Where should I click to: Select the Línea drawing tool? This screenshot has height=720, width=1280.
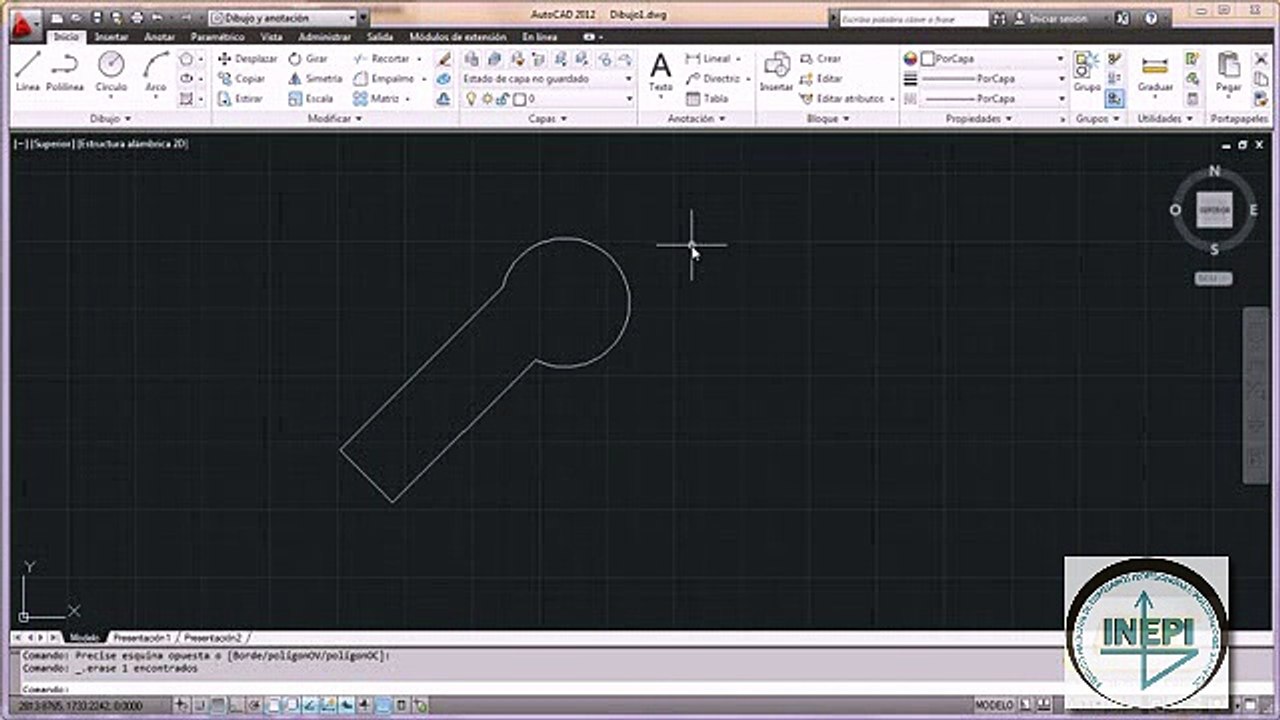[27, 72]
